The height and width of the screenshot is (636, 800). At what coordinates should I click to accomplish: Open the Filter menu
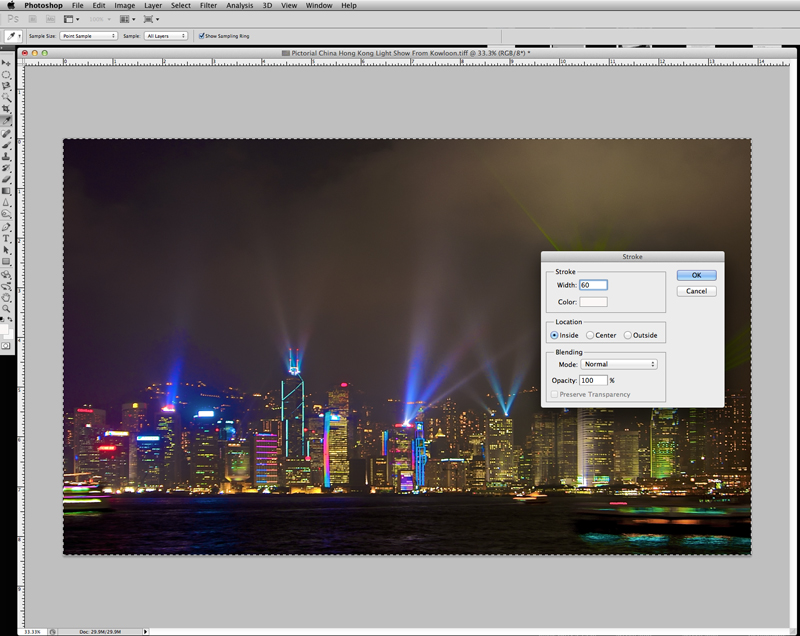[208, 6]
